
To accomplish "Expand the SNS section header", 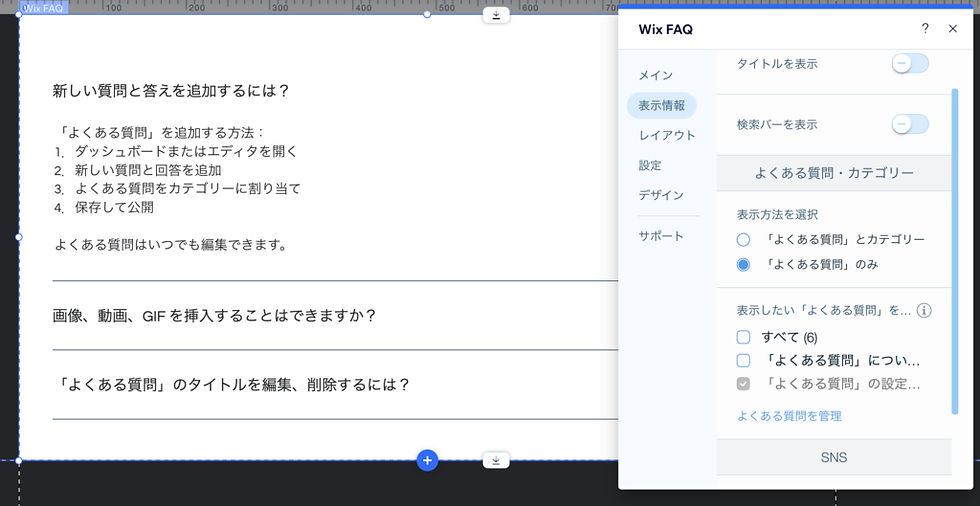I will point(834,457).
